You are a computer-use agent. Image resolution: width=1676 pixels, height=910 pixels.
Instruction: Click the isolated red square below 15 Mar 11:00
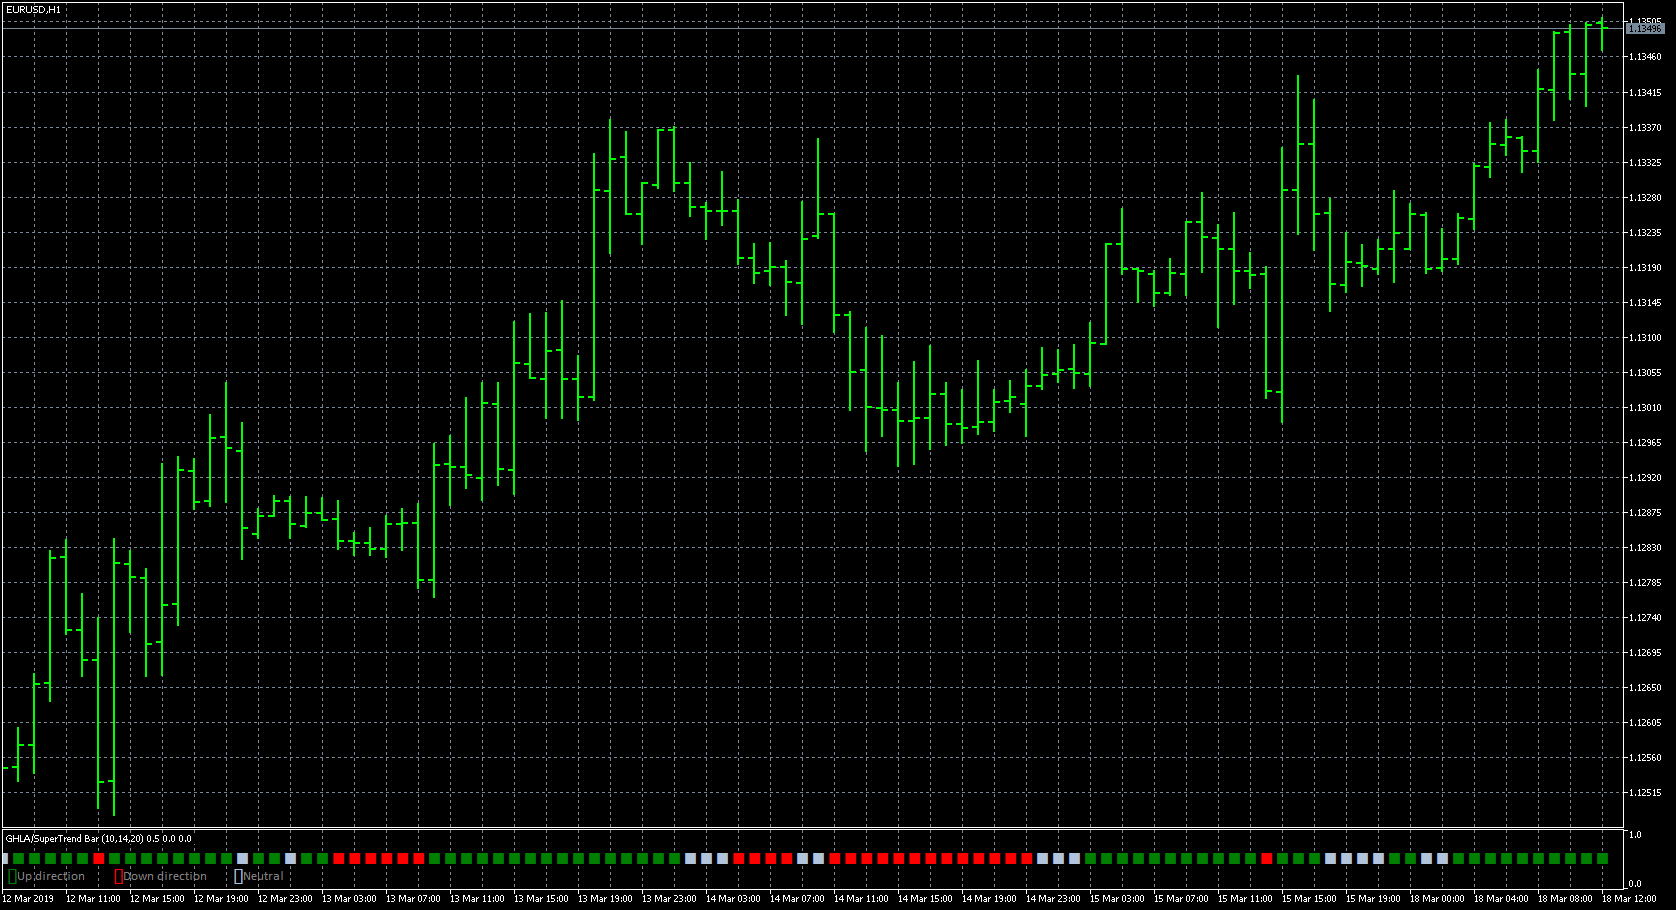[1266, 858]
